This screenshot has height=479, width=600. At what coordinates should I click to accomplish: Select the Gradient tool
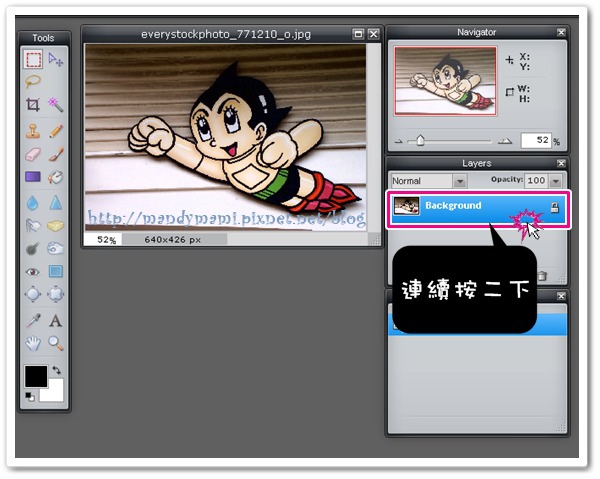33,176
